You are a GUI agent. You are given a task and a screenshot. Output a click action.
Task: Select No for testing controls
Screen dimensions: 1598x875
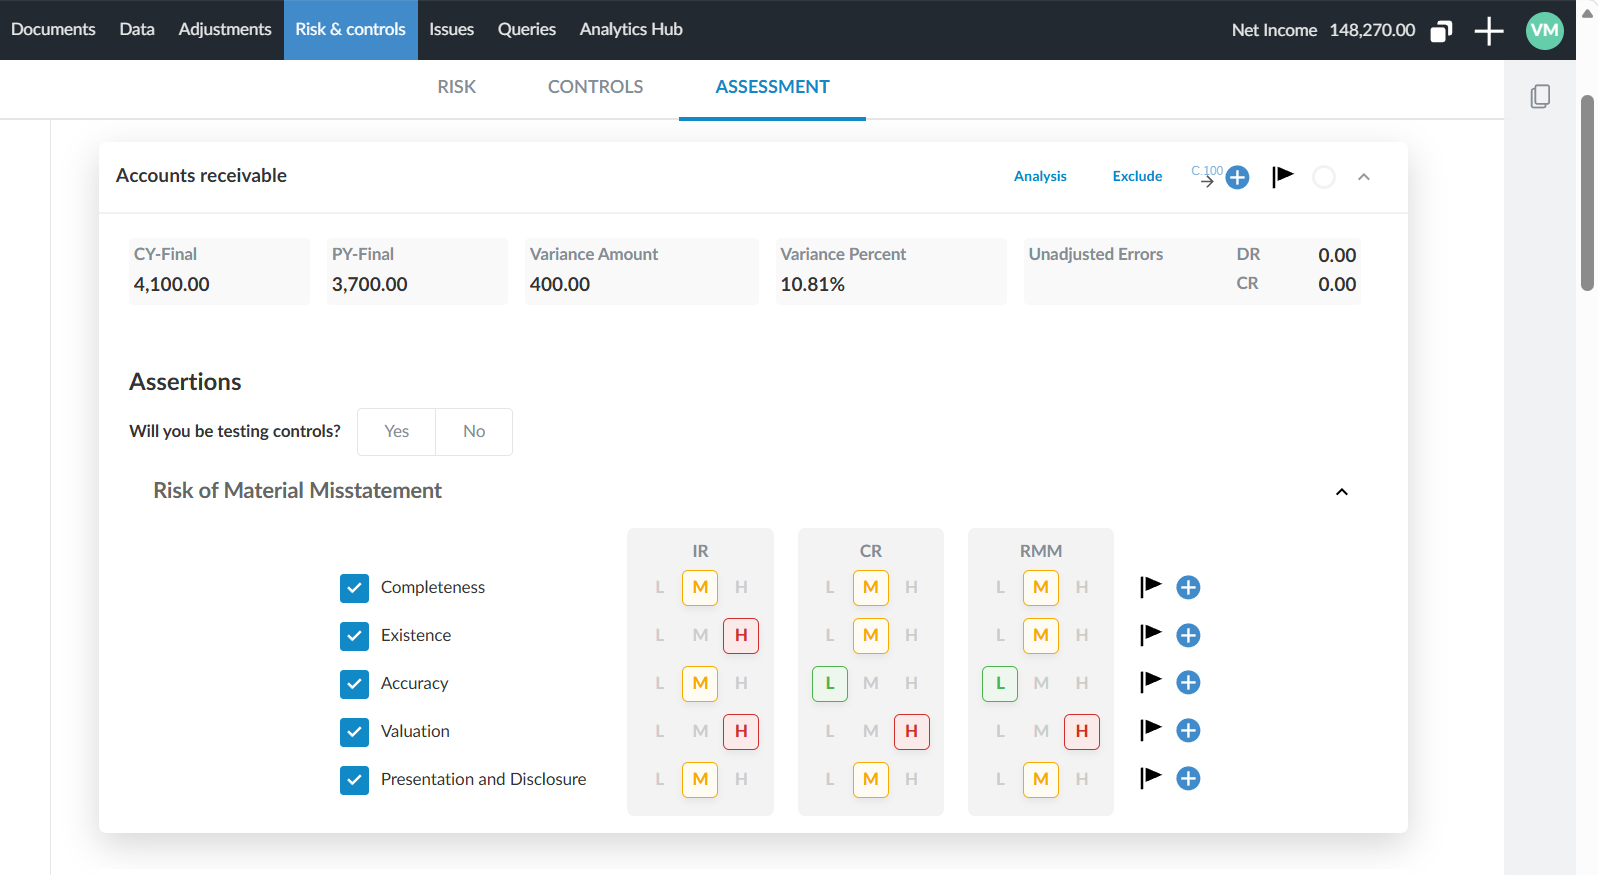[x=474, y=432]
